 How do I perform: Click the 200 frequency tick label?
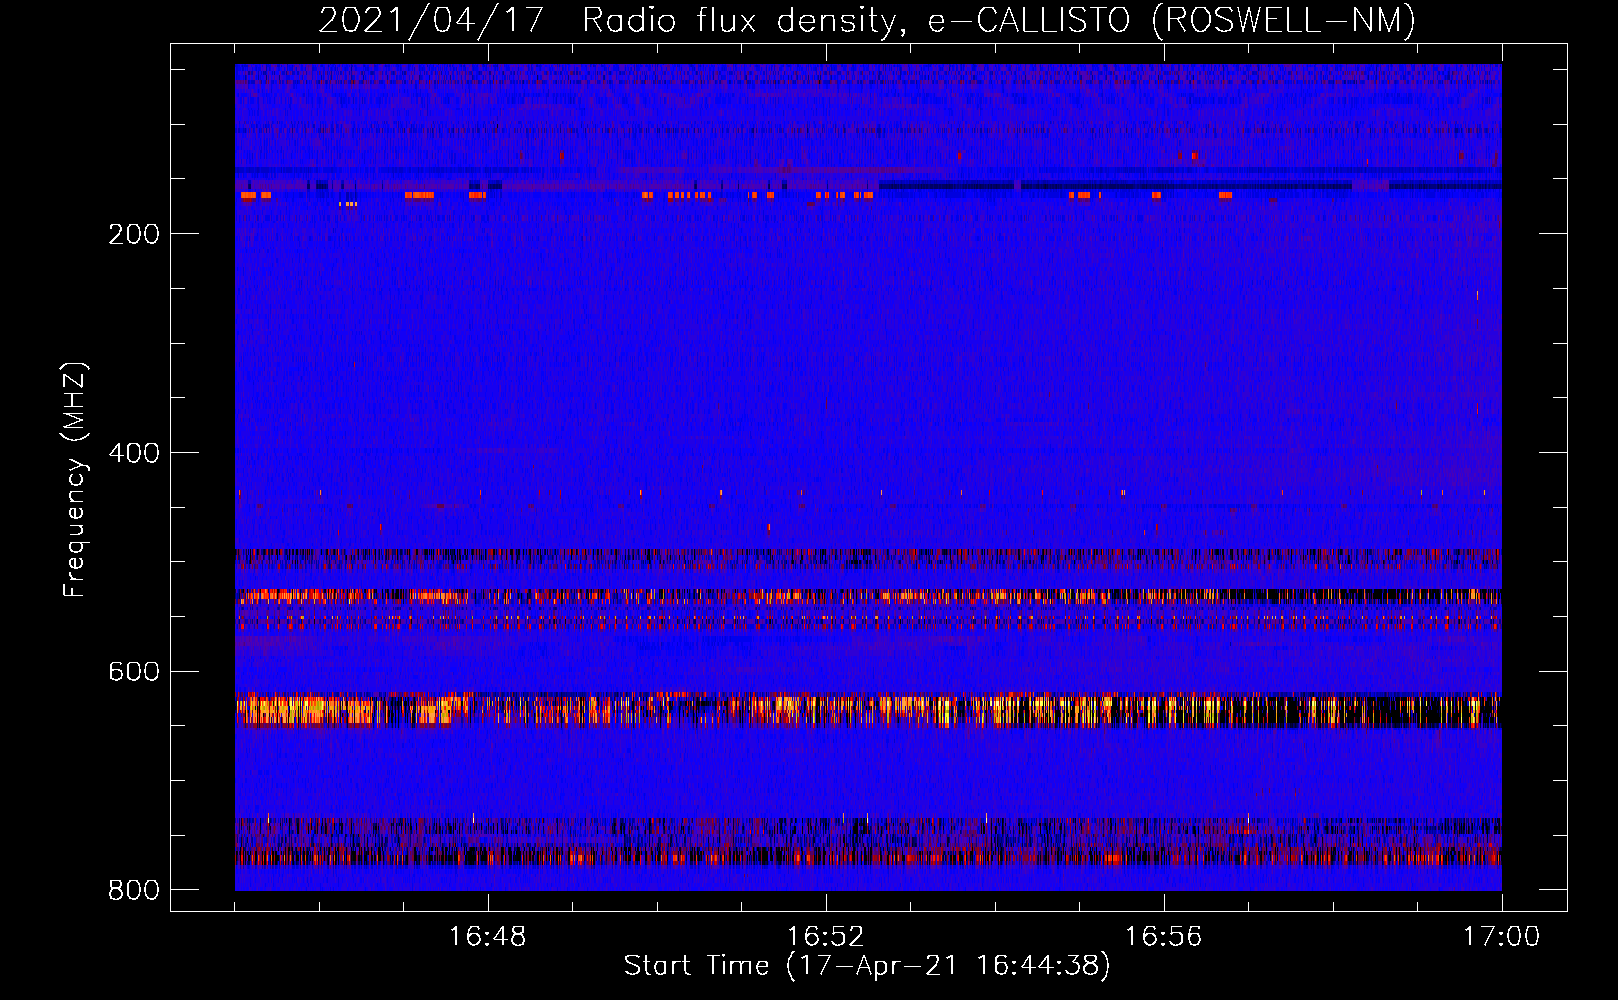[134, 234]
